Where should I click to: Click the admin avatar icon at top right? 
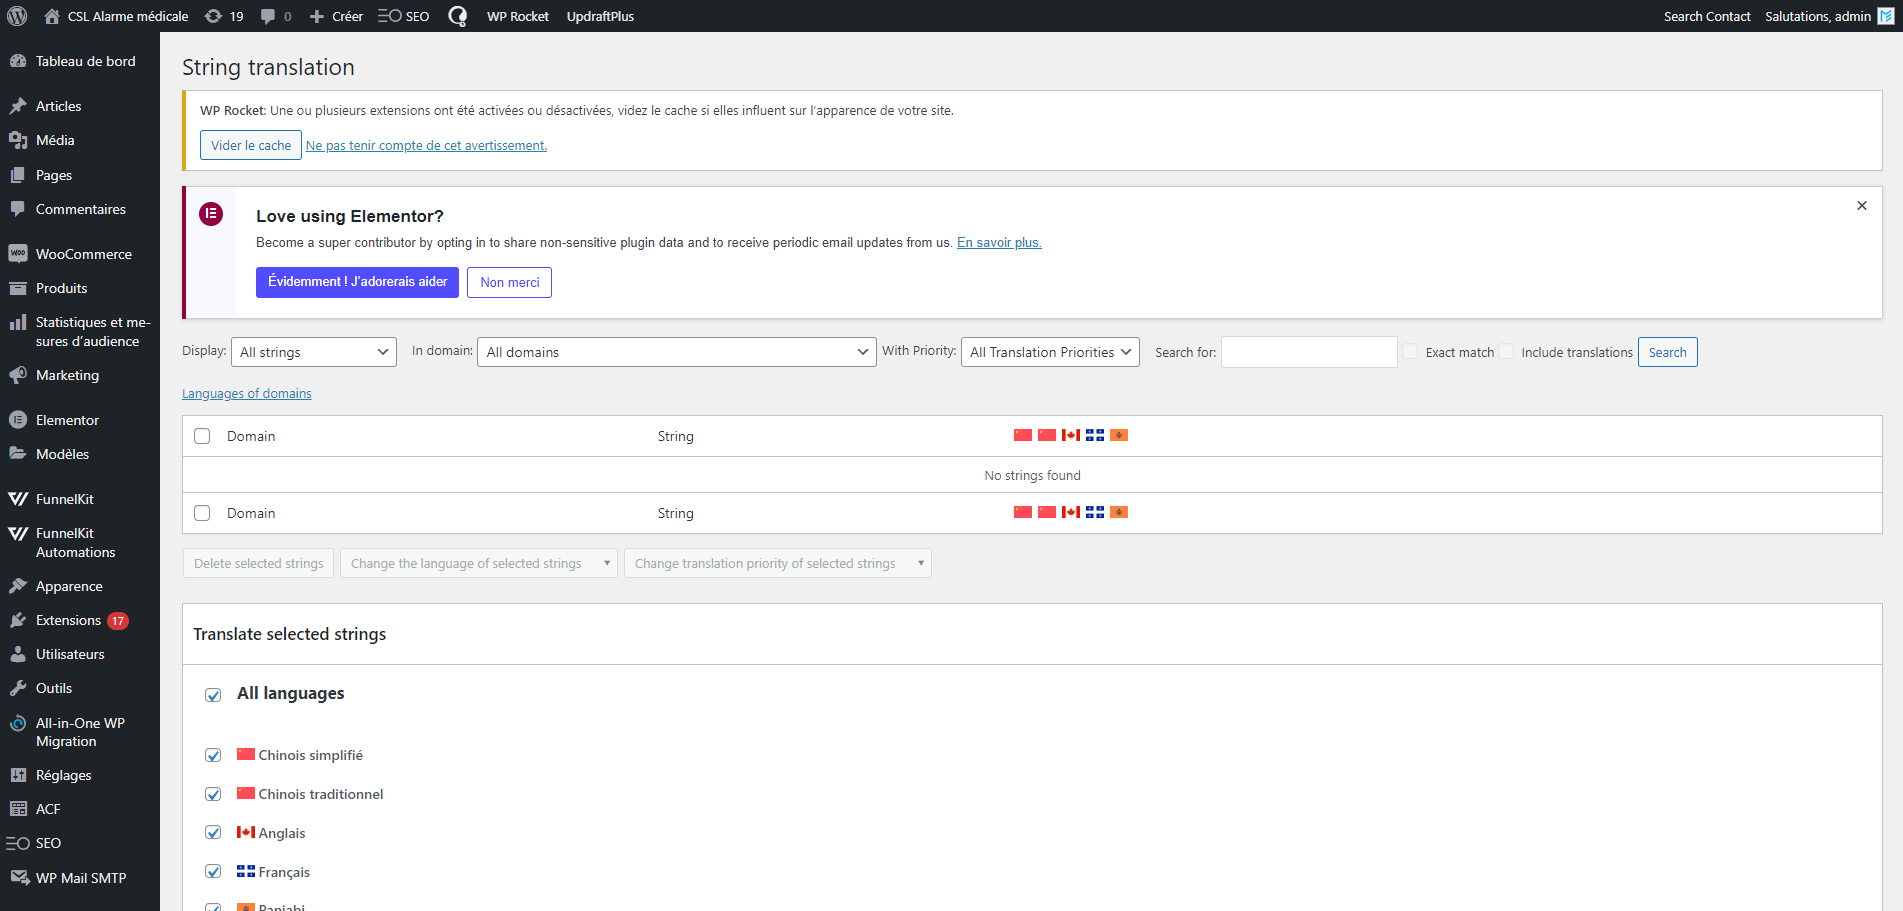[1885, 16]
